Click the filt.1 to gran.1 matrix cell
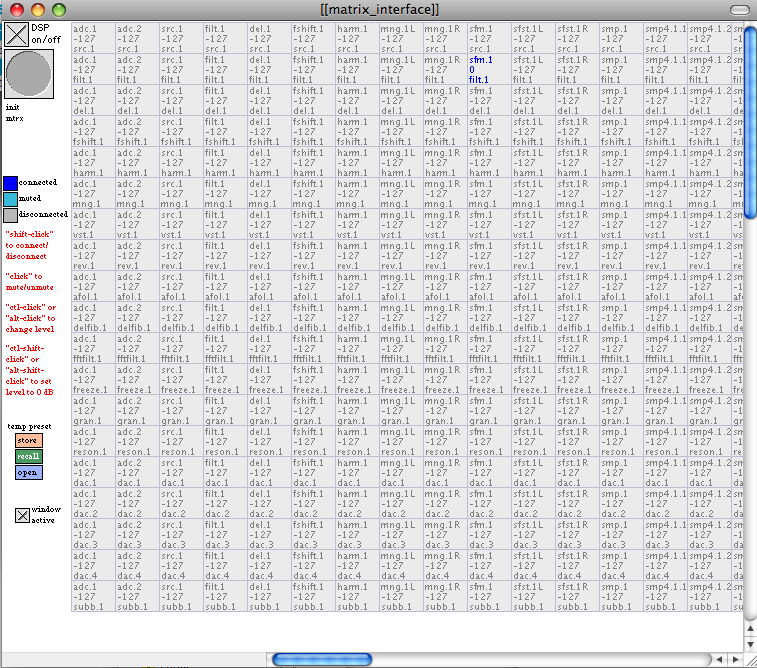The image size is (757, 668). click(224, 410)
